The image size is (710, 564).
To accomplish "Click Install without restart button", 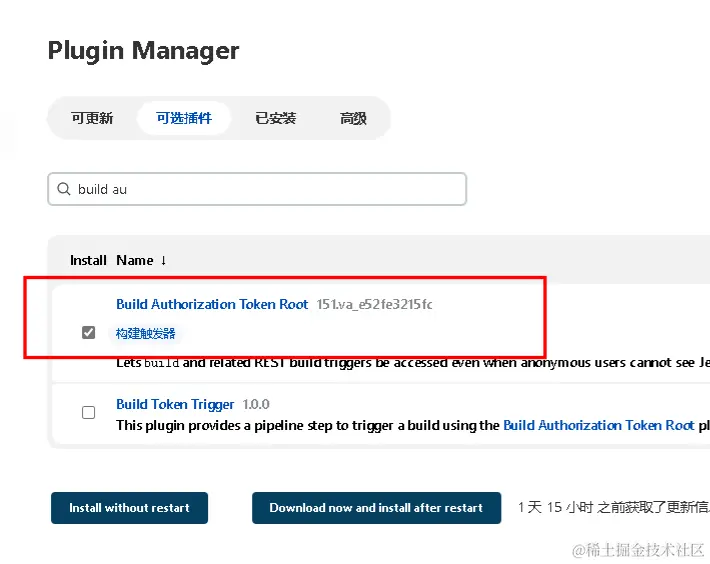I will pos(130,508).
